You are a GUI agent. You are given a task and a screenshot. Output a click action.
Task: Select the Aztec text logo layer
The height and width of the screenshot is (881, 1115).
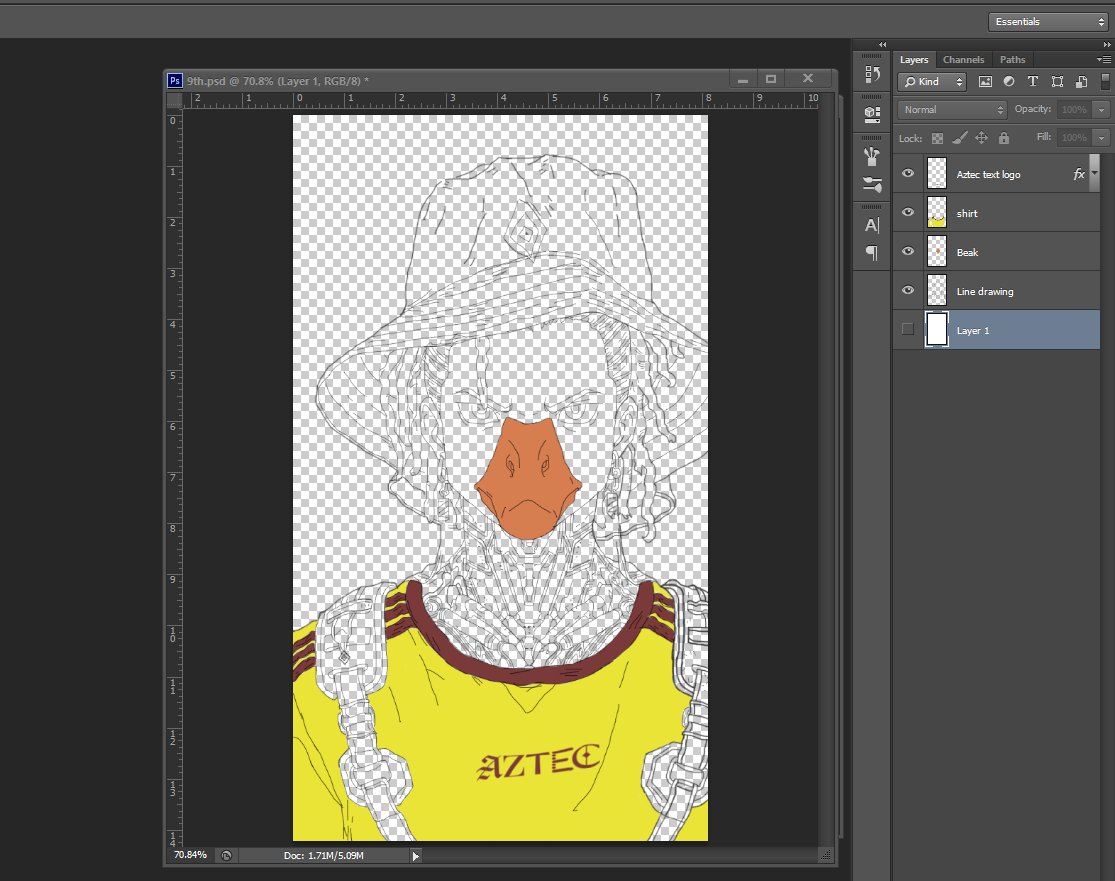(997, 173)
